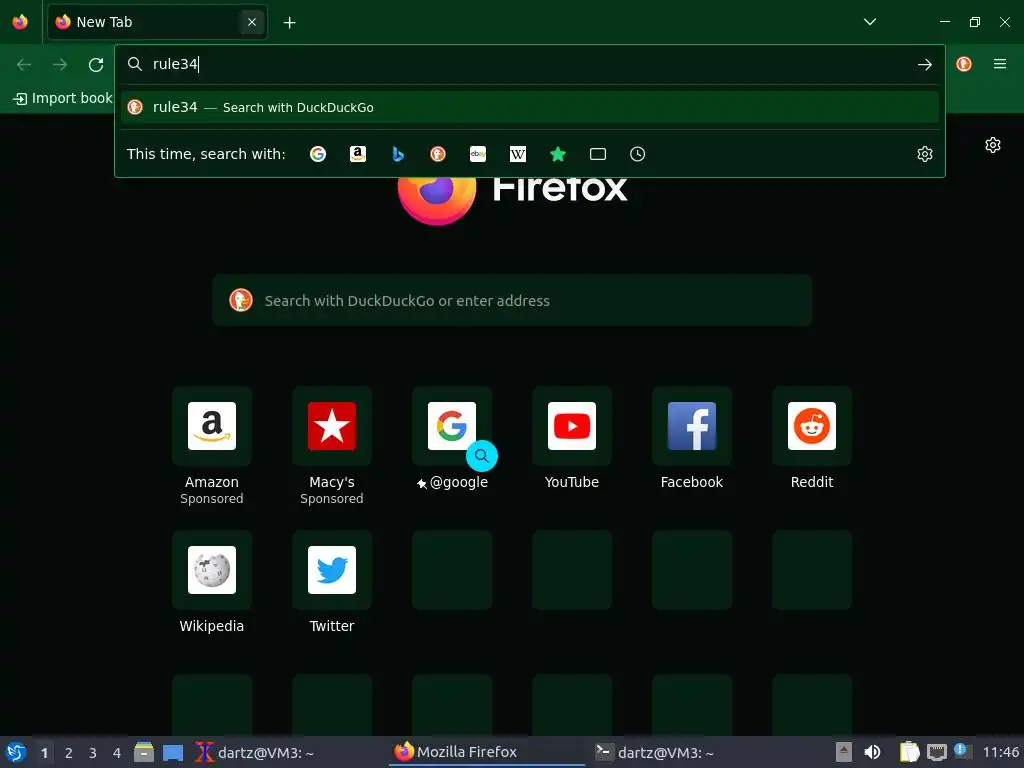1024x768 pixels.
Task: Click the DuckDuckGo extension toolbar icon
Action: coord(964,64)
